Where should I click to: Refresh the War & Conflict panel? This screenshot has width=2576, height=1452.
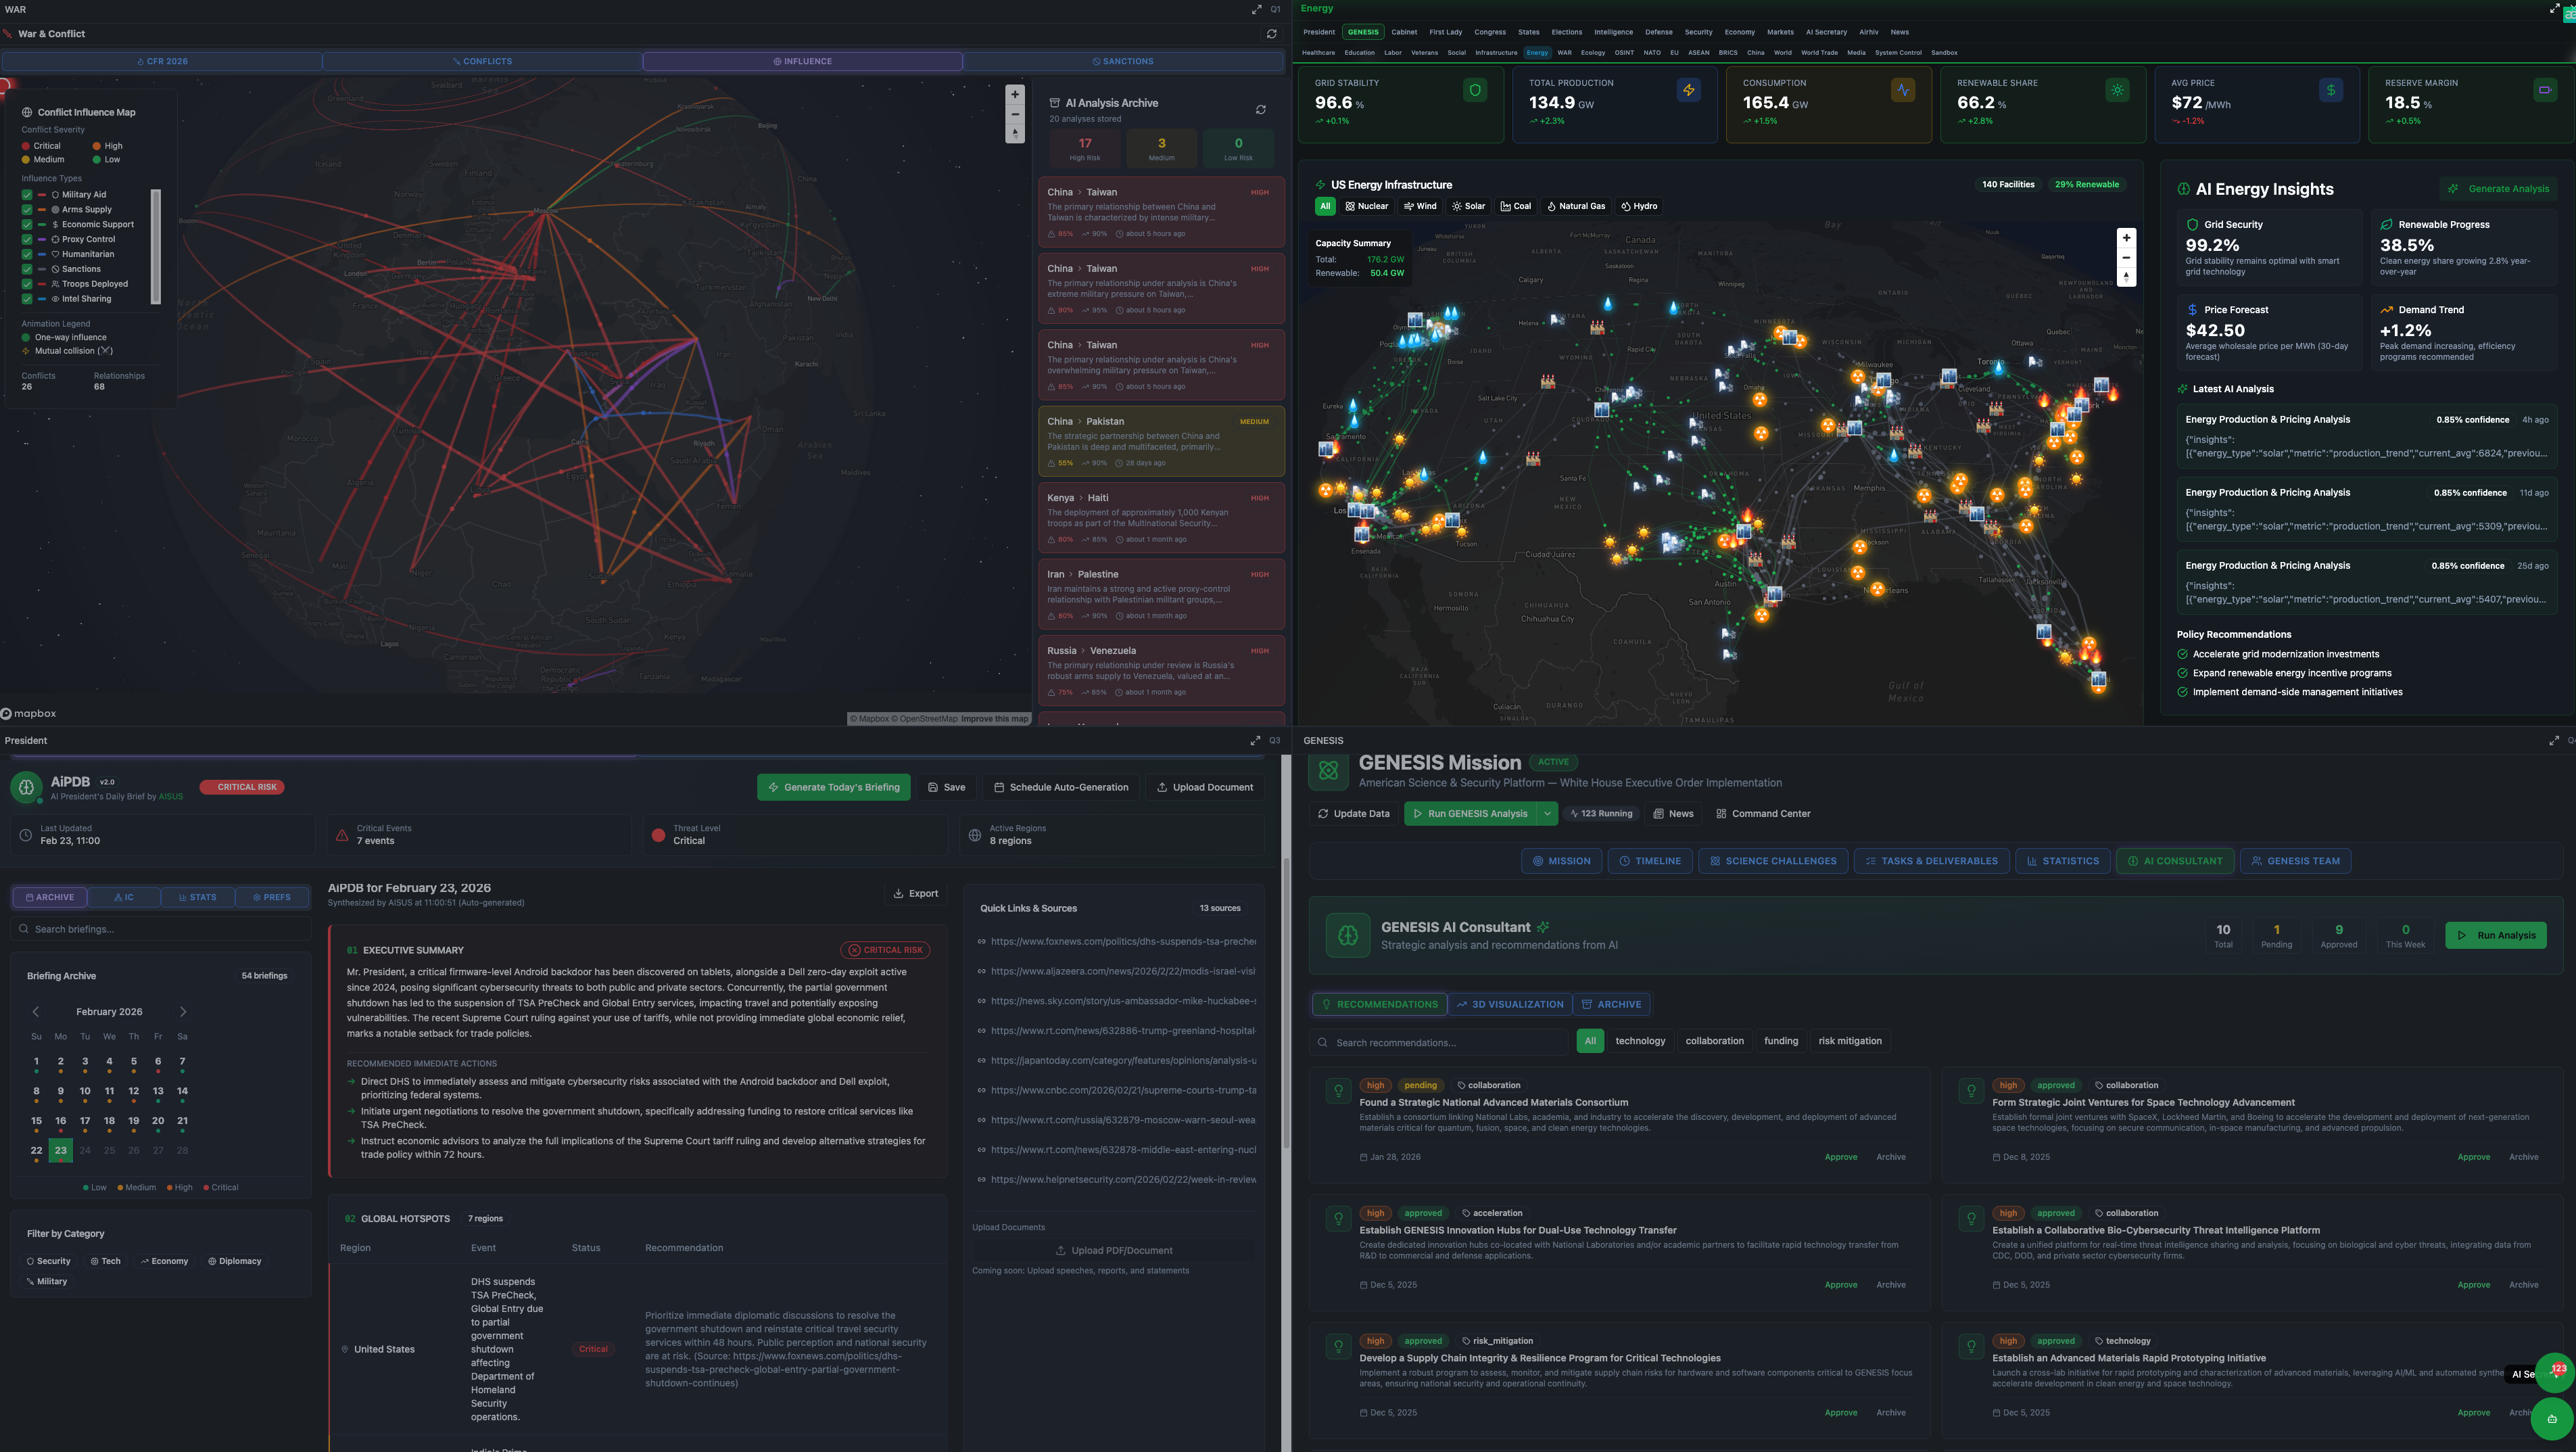coord(1271,34)
